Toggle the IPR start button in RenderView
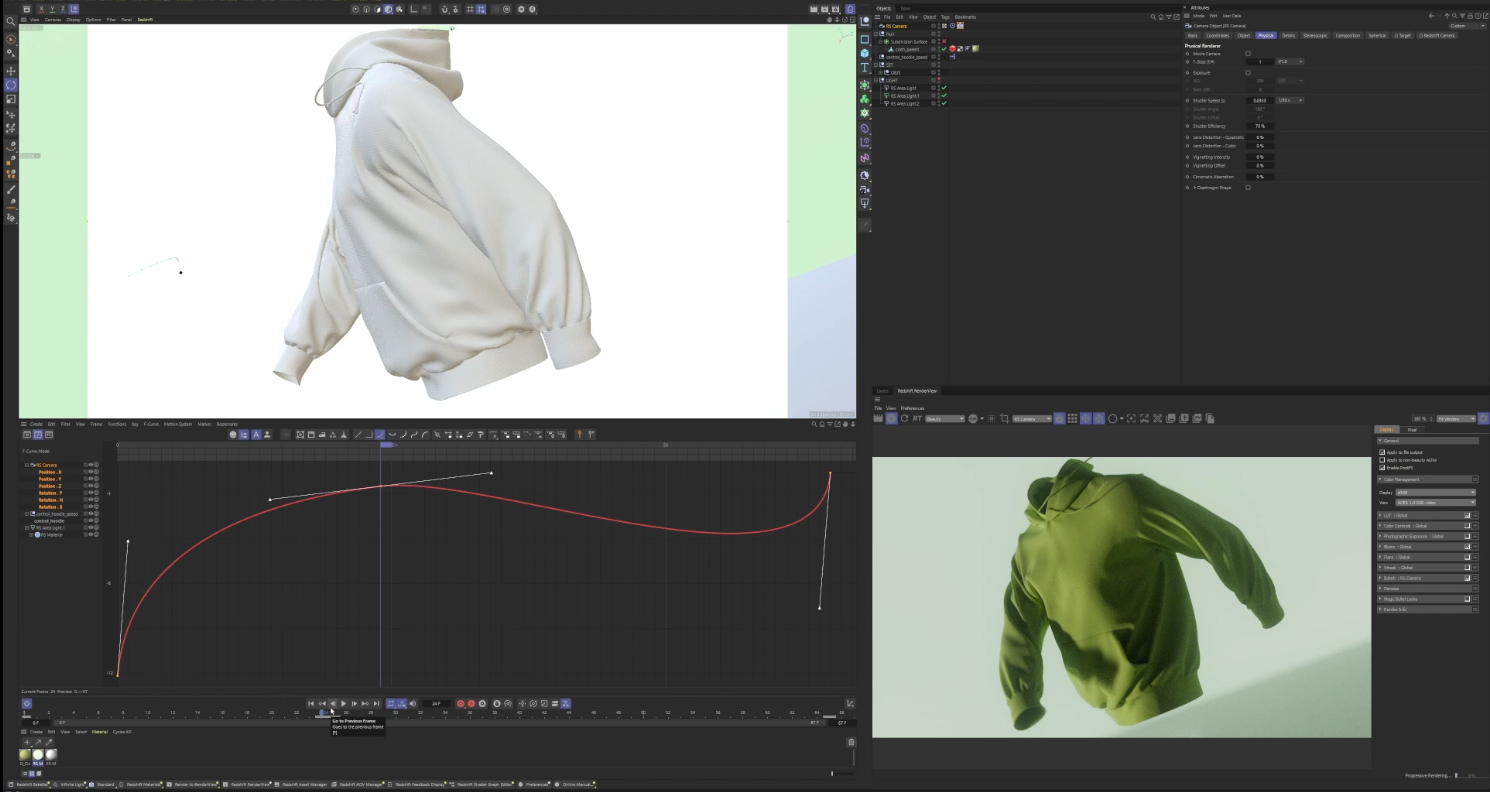This screenshot has width=1490, height=792. (891, 418)
